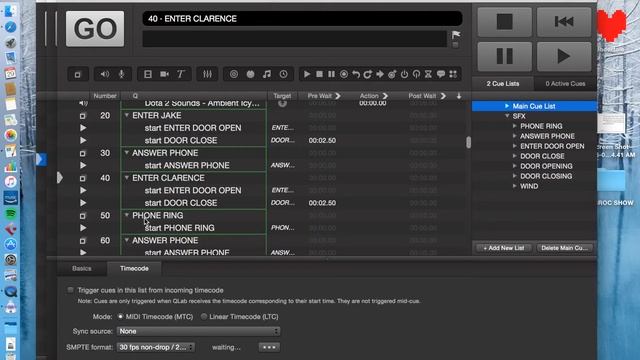
Task: Collapse the SFX cue list tree
Action: pos(507,116)
